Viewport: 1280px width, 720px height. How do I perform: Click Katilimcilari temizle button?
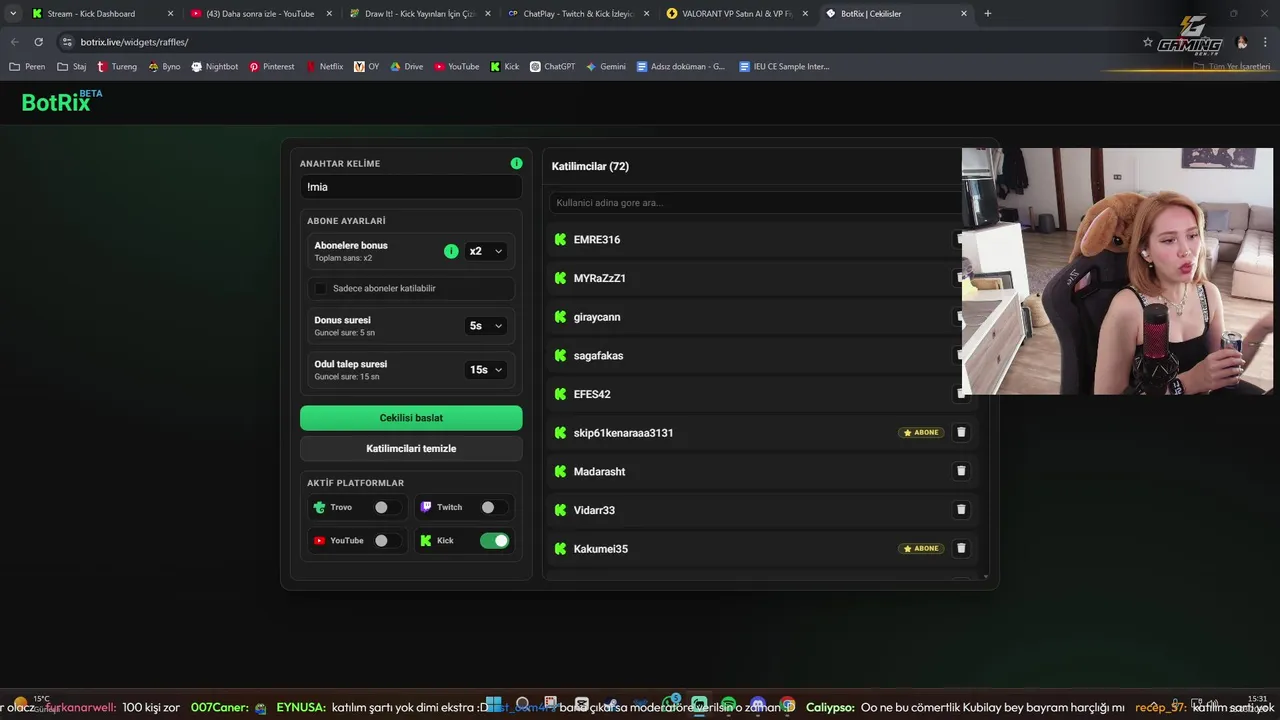click(411, 449)
